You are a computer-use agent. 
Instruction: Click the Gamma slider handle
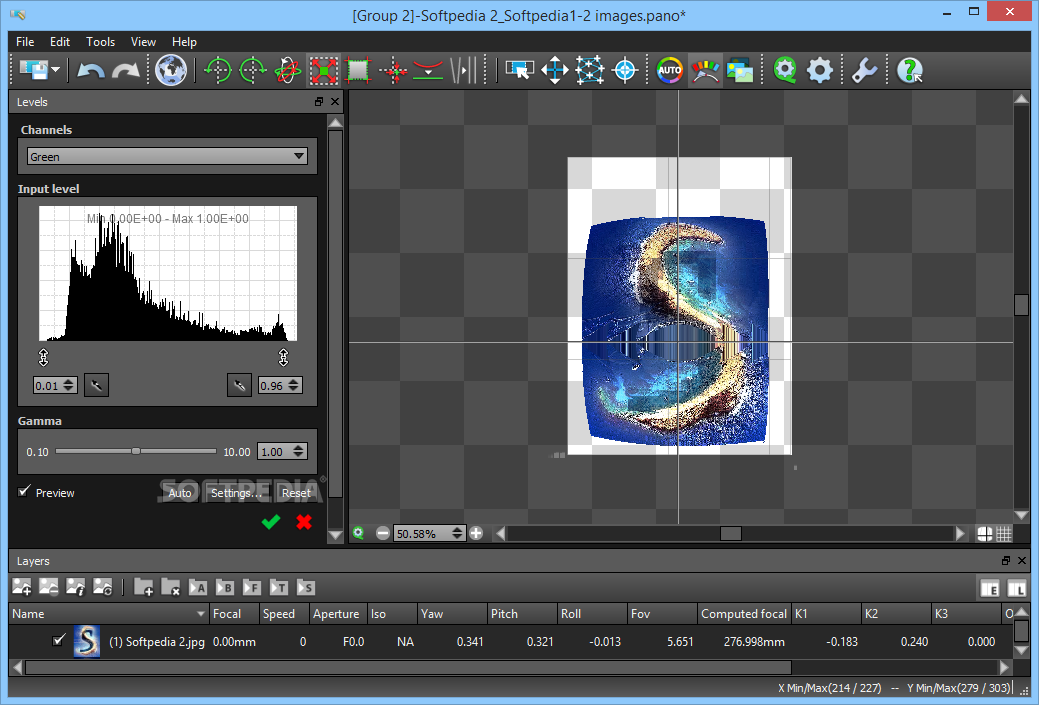[x=136, y=451]
